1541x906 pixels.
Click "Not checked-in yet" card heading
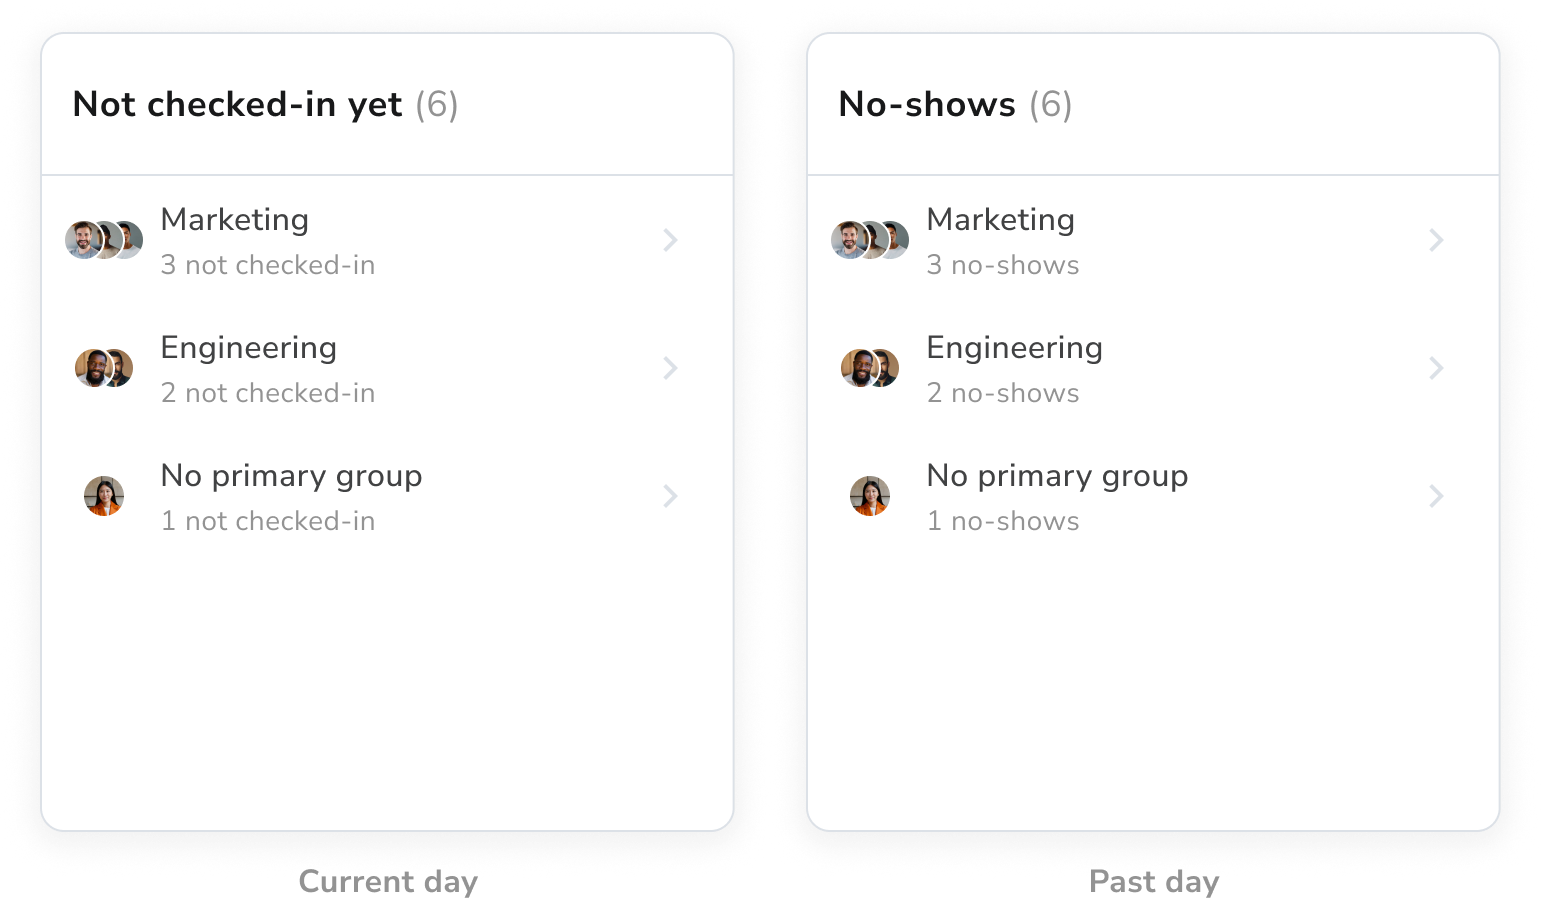[238, 105]
